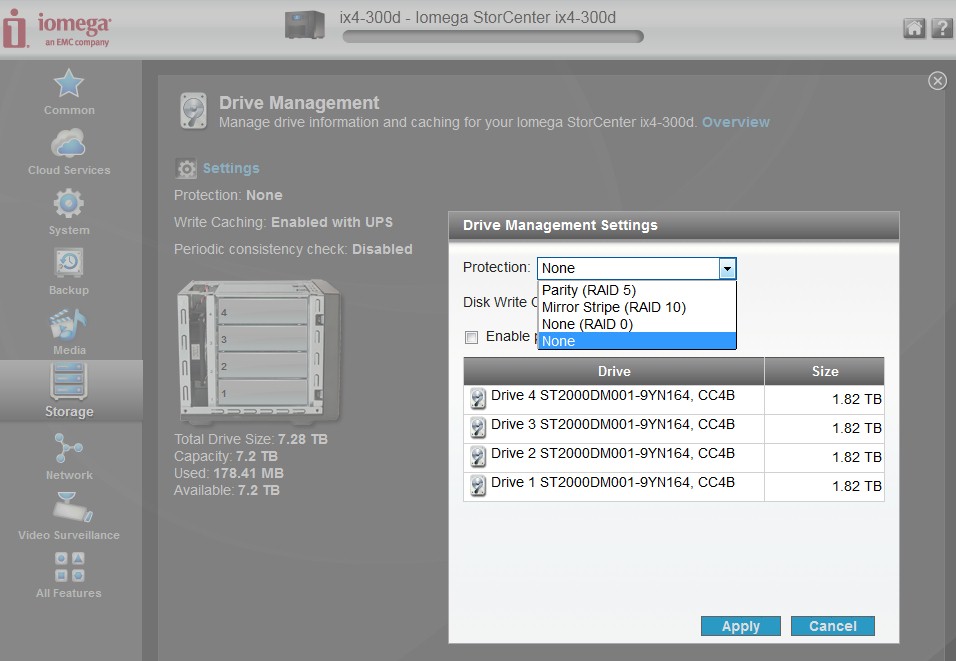
Task: Click the Periodic consistency check: Disabled text
Action: [293, 249]
